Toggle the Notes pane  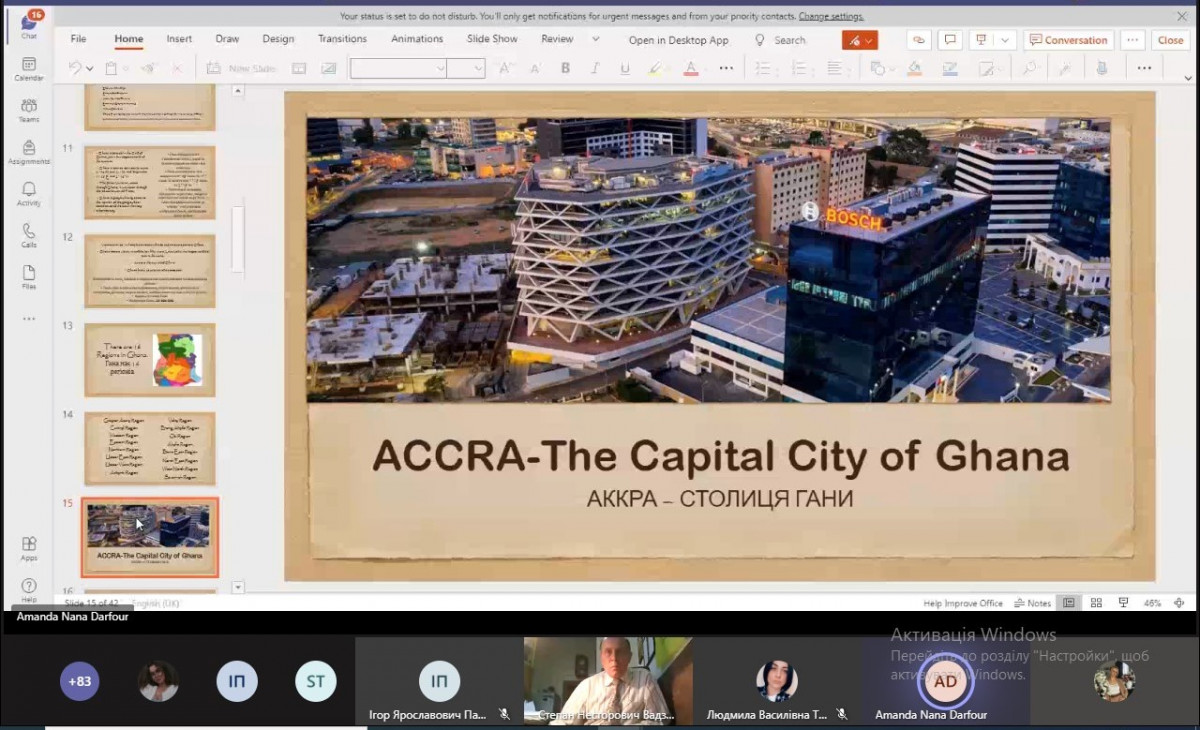[1032, 603]
